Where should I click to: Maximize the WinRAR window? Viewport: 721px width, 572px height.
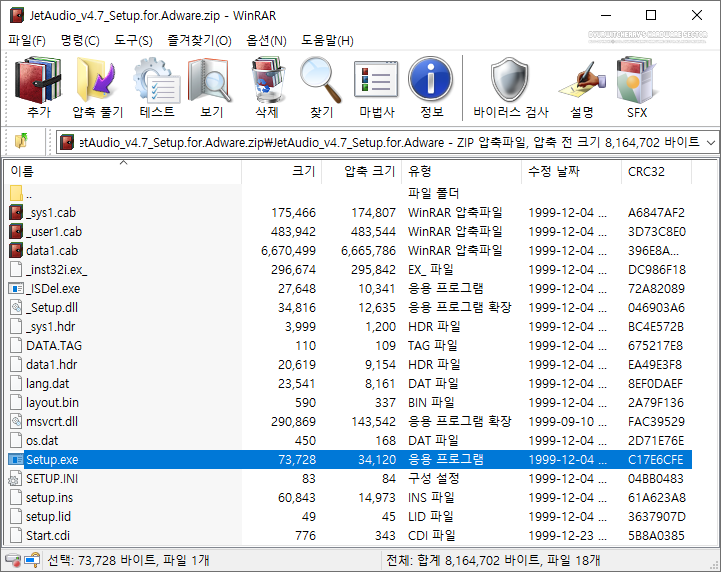point(651,15)
